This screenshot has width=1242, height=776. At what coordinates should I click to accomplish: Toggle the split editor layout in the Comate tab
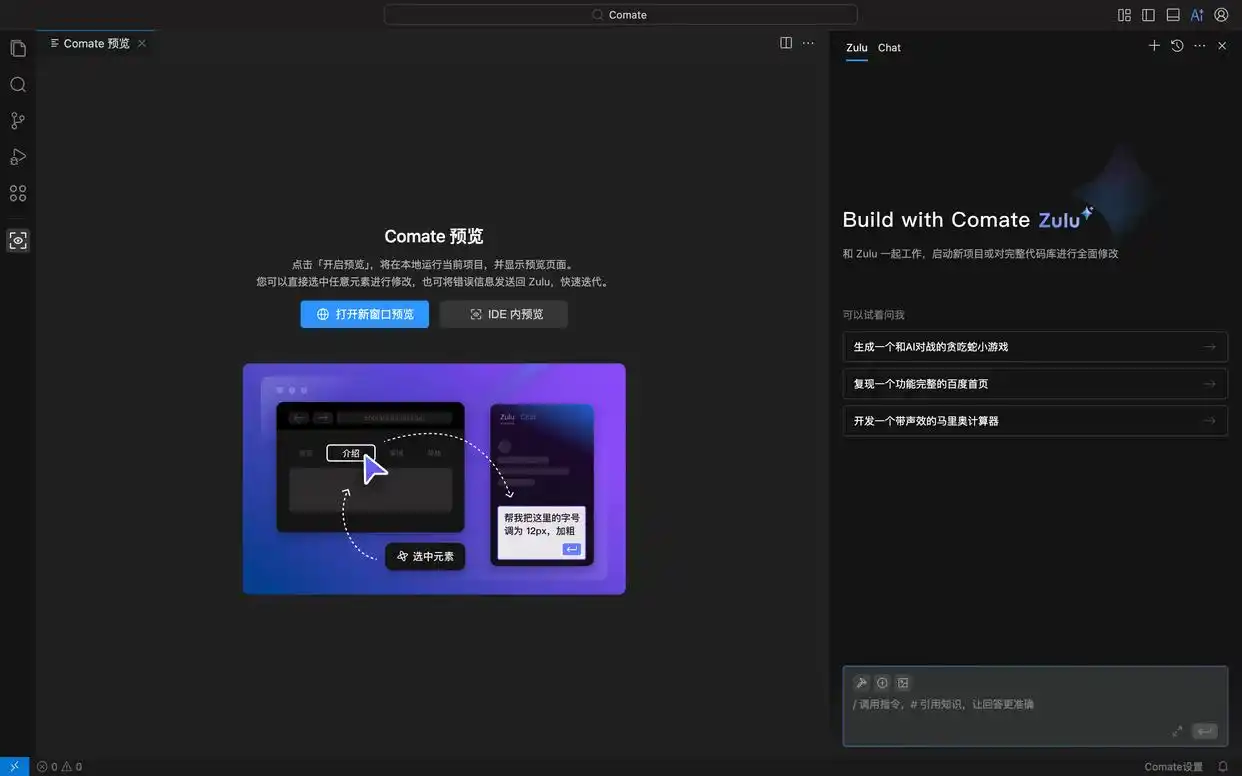(x=786, y=42)
